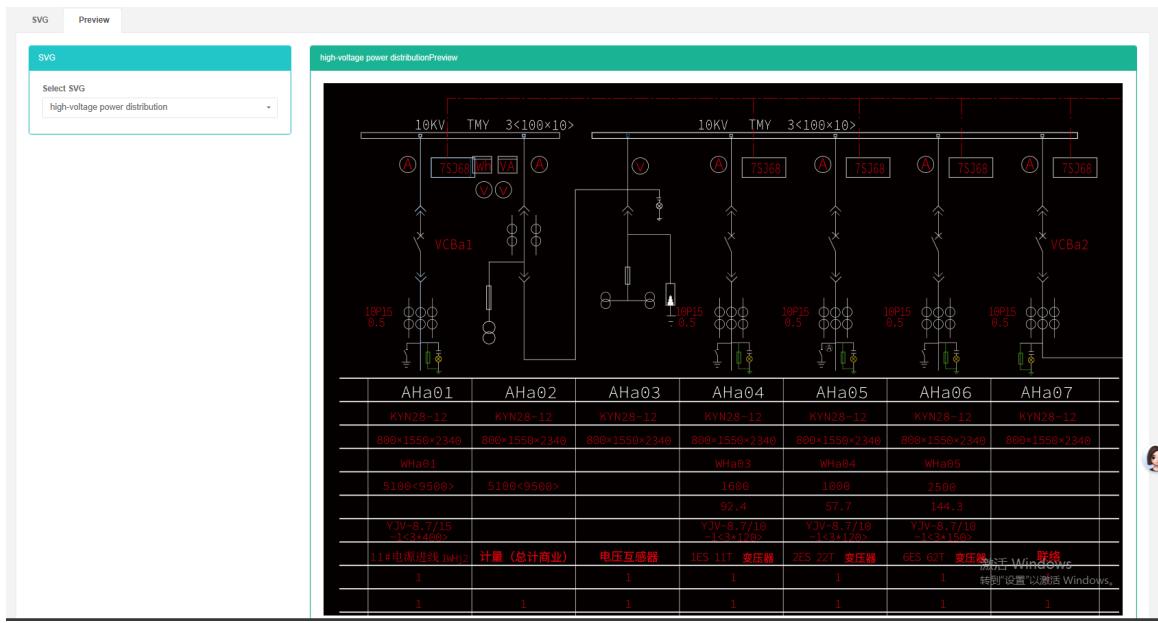The height and width of the screenshot is (623, 1158).
Task: Select the VCBa2 circuit breaker switch symbol
Action: point(1042,241)
